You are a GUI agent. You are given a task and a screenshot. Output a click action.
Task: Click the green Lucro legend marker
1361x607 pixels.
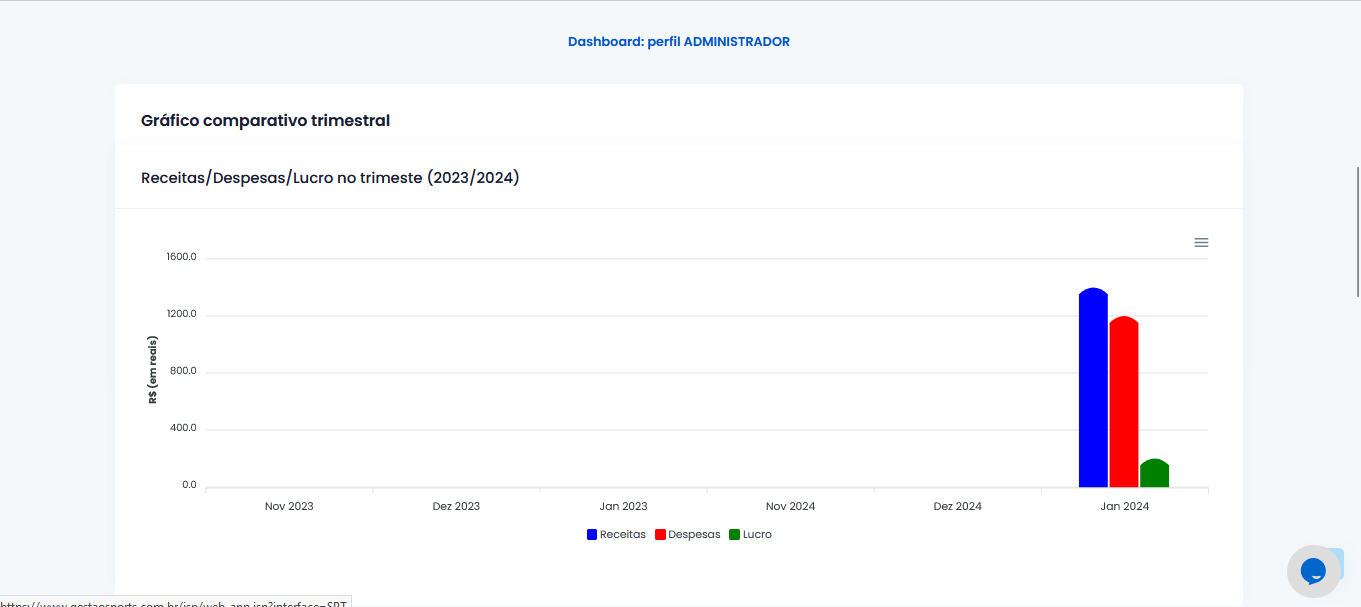tap(734, 535)
